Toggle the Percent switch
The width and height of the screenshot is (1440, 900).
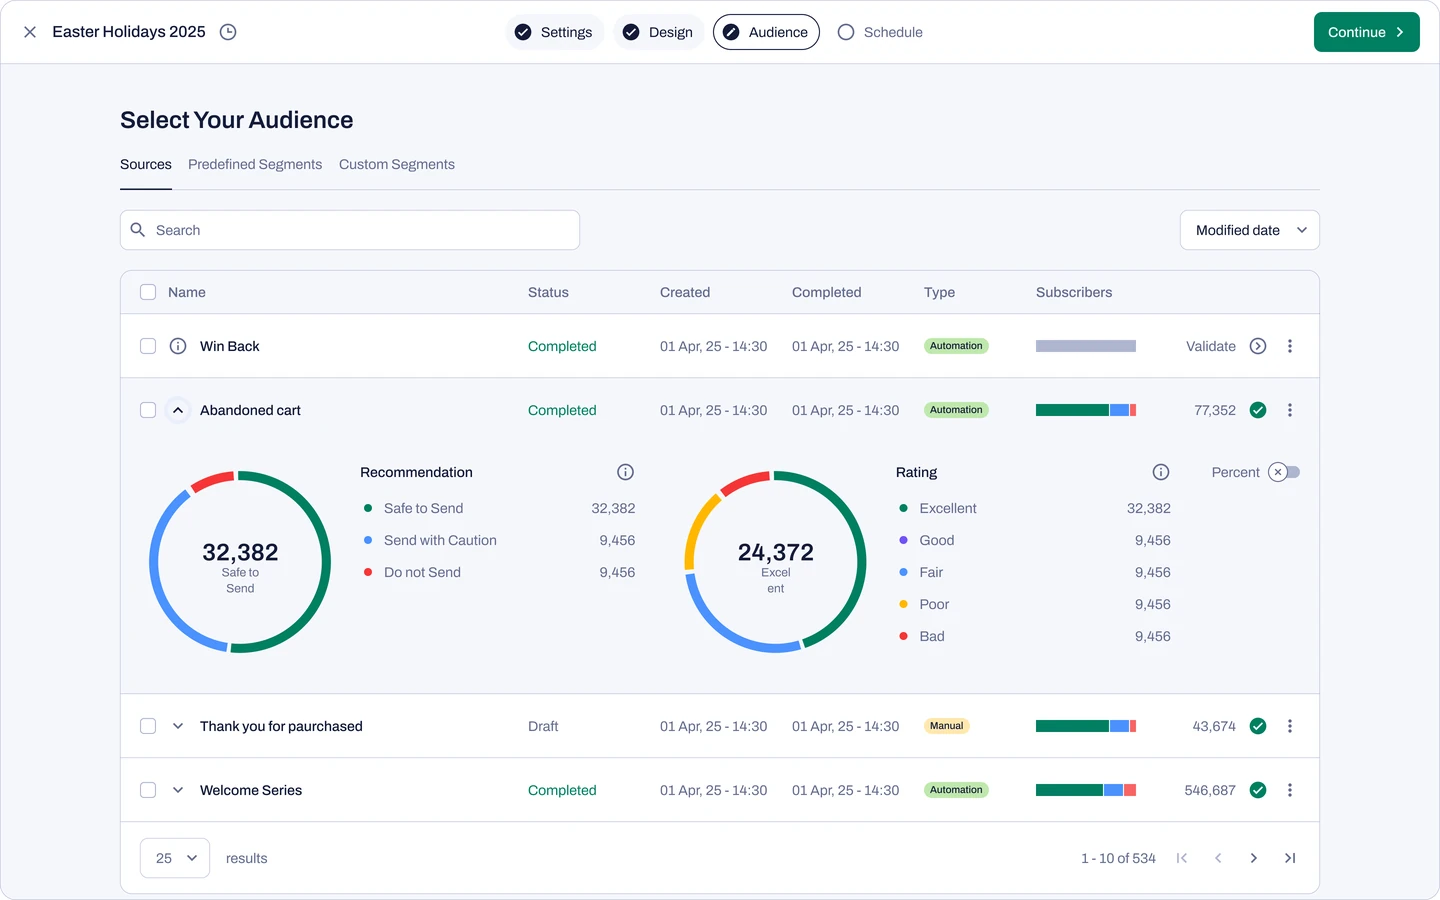pyautogui.click(x=1284, y=472)
